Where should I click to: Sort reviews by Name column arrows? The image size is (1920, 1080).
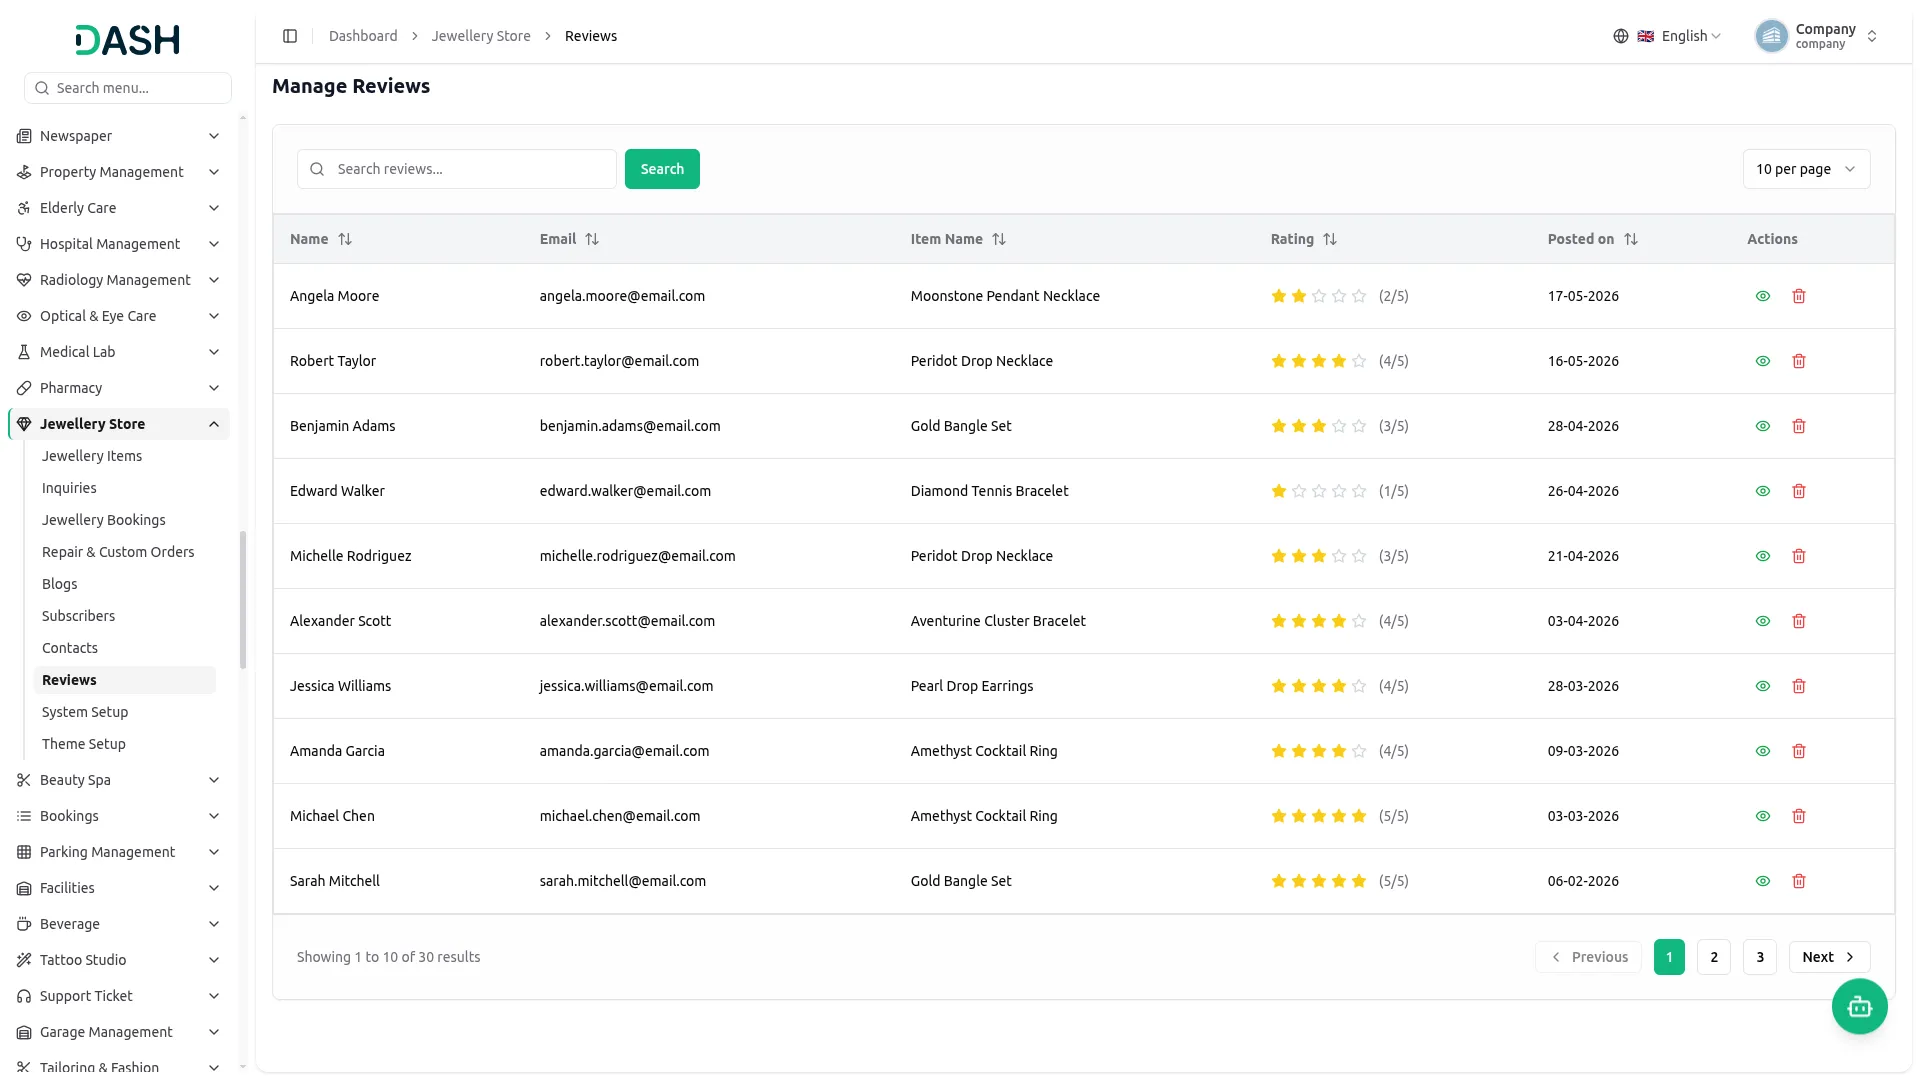tap(345, 239)
